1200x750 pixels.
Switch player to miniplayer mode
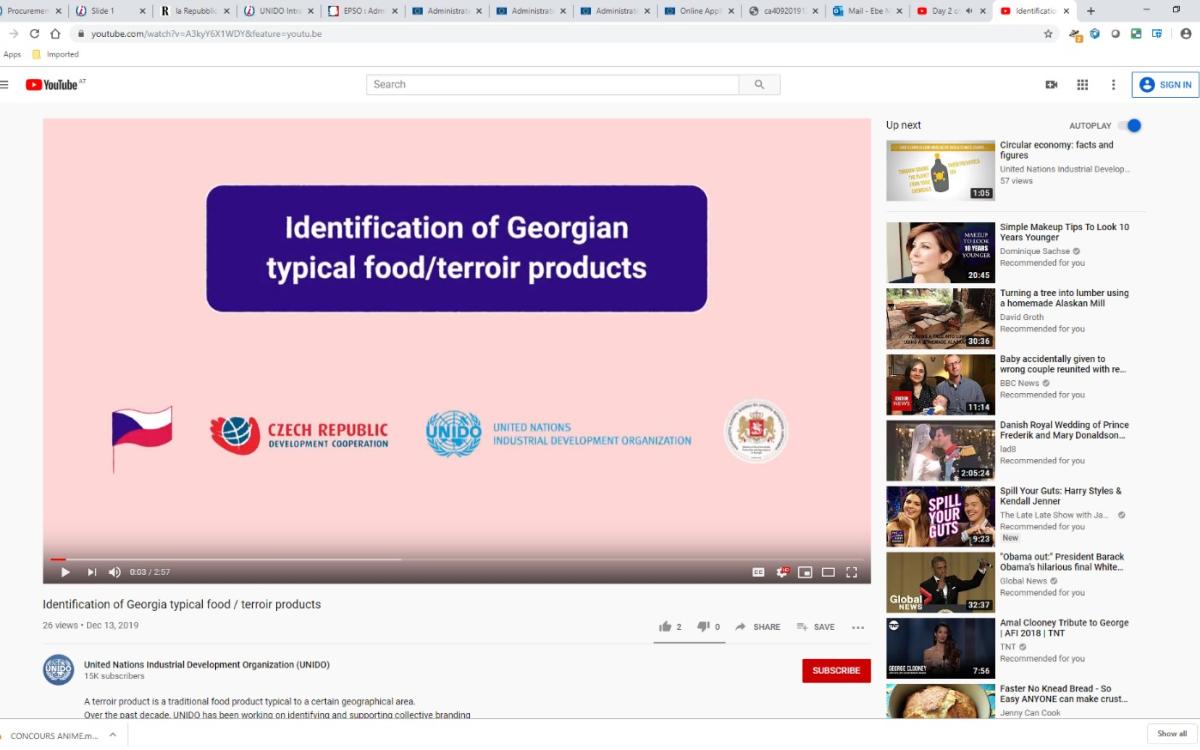(805, 572)
